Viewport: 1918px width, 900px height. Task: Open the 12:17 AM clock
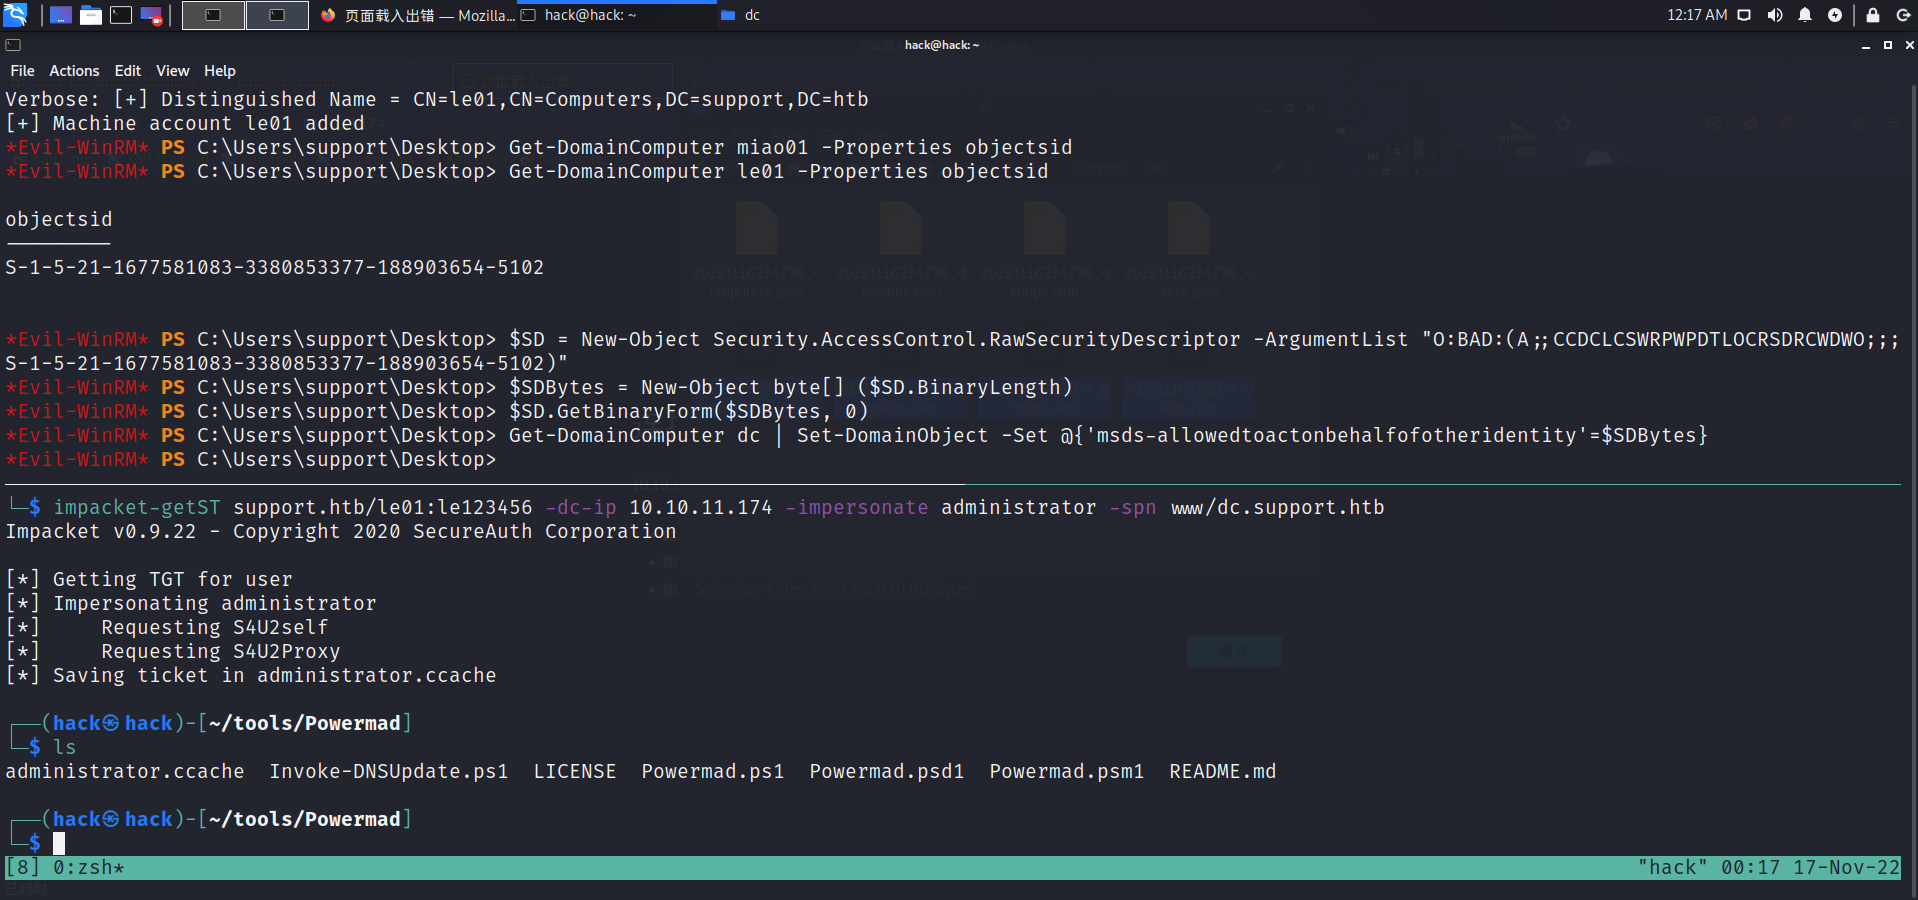tap(1697, 15)
